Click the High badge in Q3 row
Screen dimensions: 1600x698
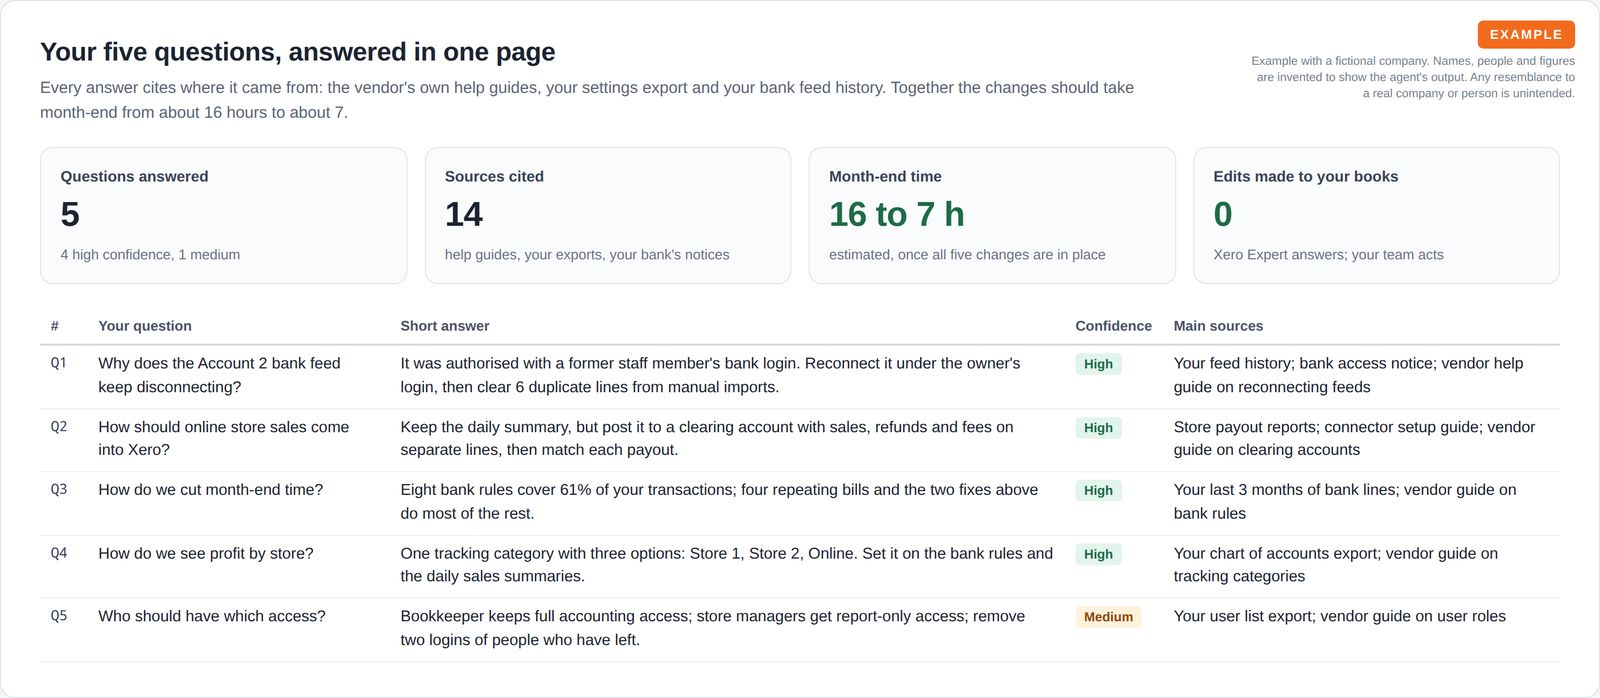[x=1098, y=491]
